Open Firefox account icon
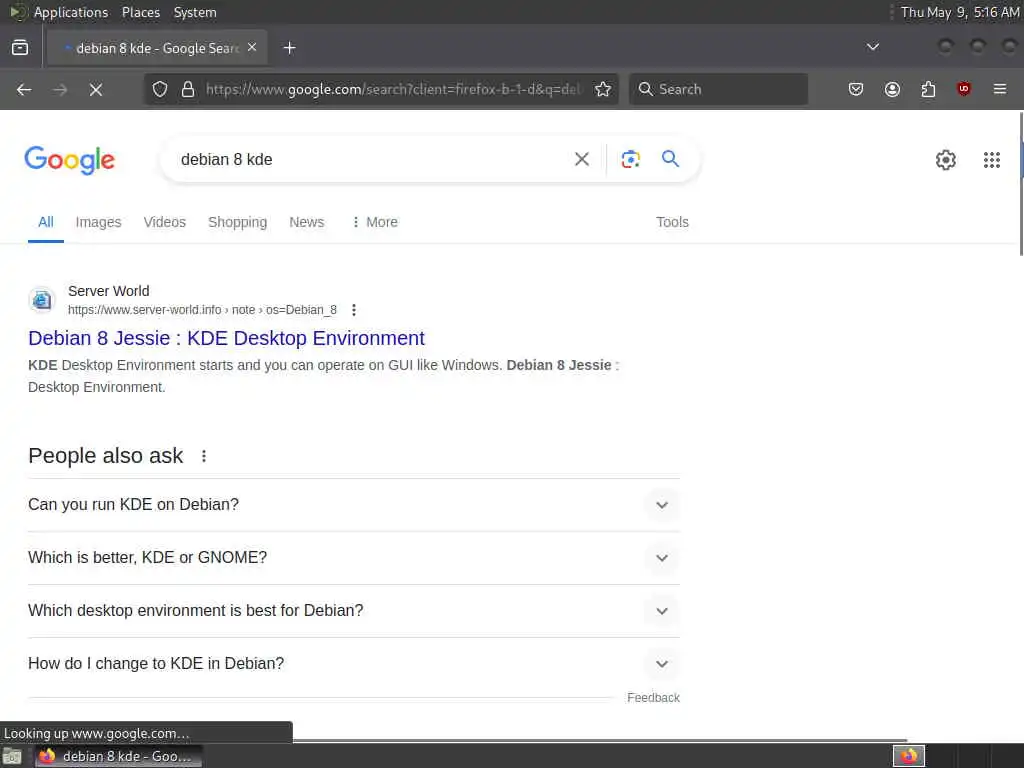The height and width of the screenshot is (768, 1024). pos(892,89)
